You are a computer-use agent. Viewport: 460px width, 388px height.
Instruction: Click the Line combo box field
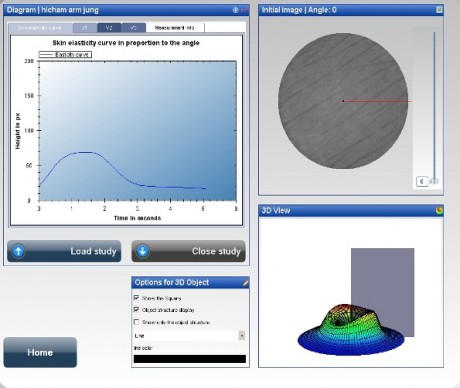pos(189,335)
